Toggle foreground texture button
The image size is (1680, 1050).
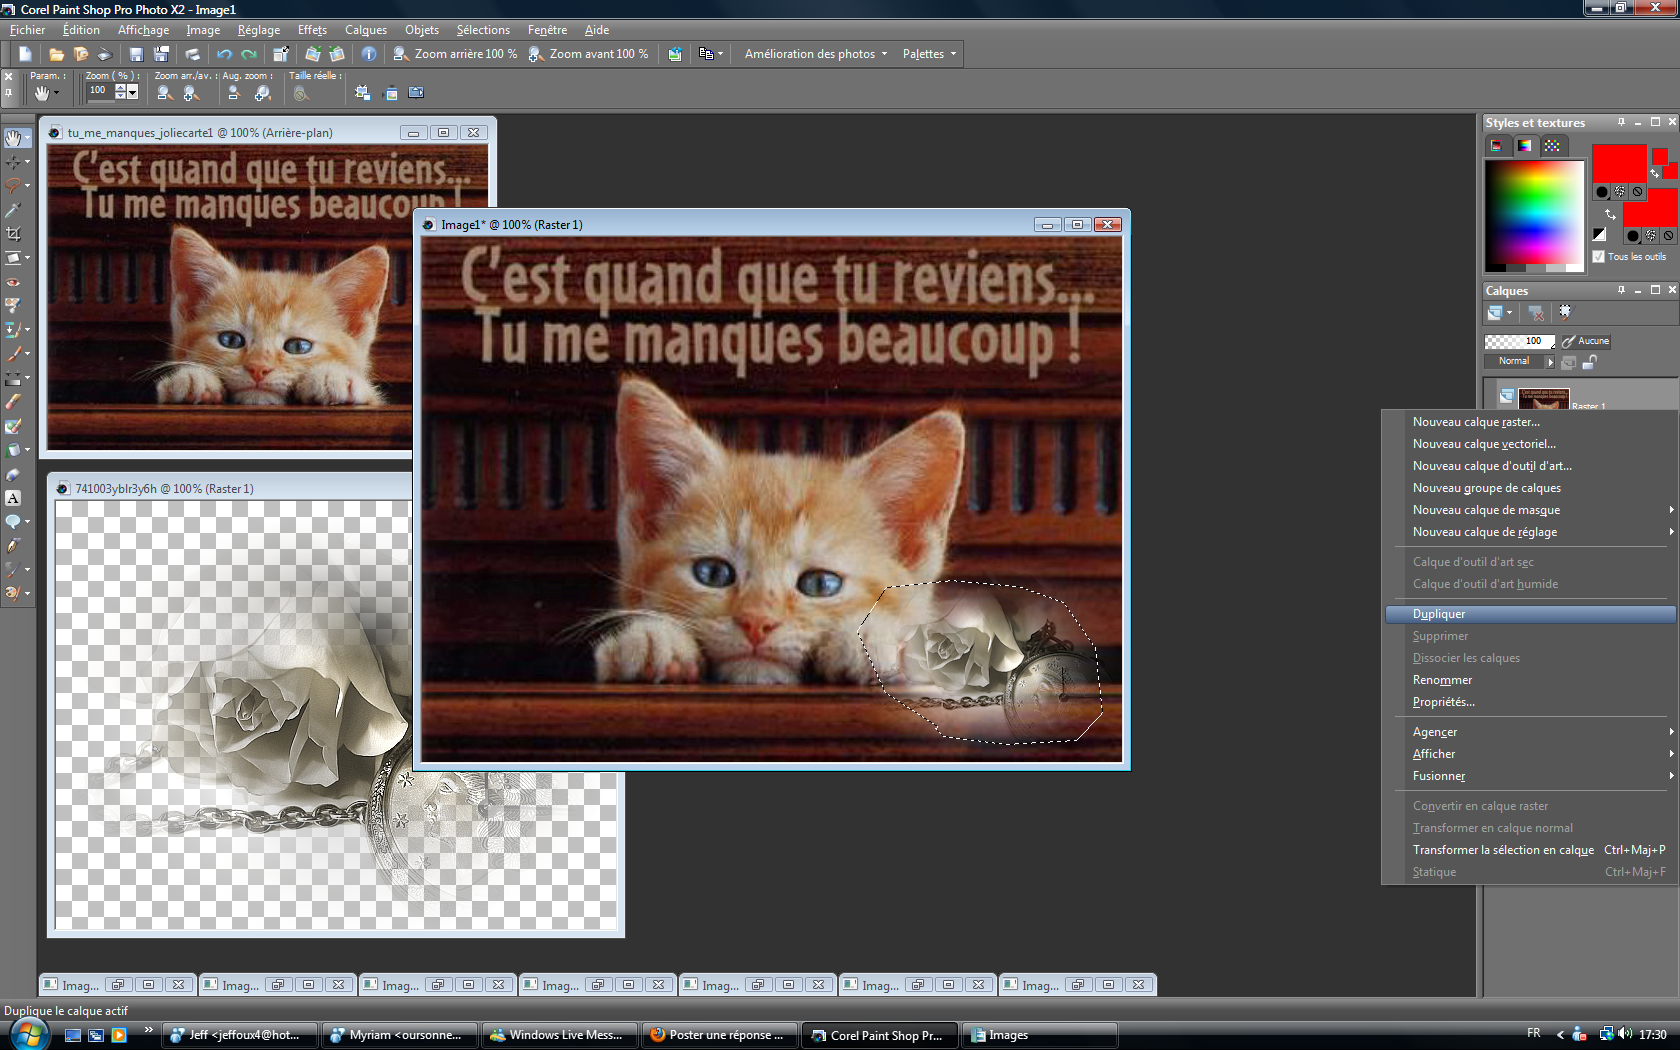tap(1620, 192)
